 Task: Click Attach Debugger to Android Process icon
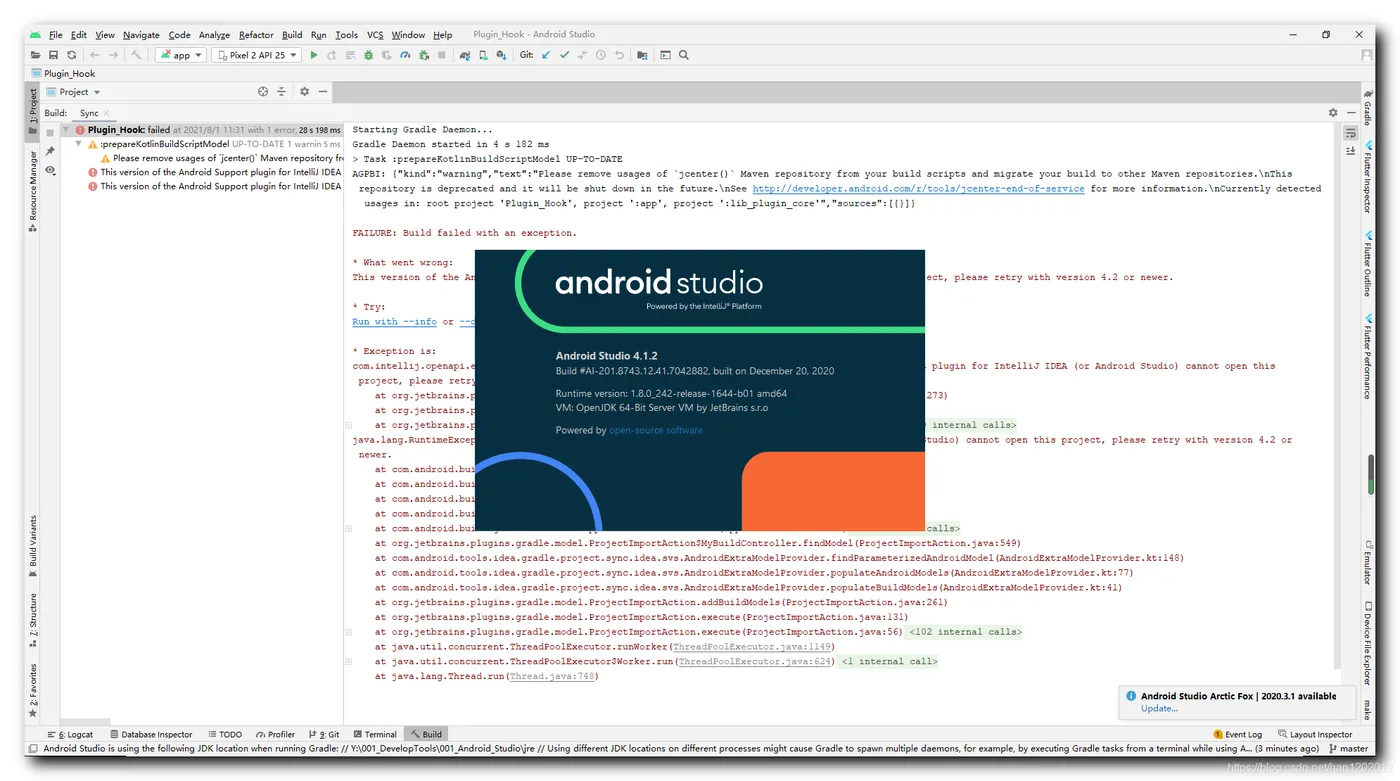tap(424, 55)
